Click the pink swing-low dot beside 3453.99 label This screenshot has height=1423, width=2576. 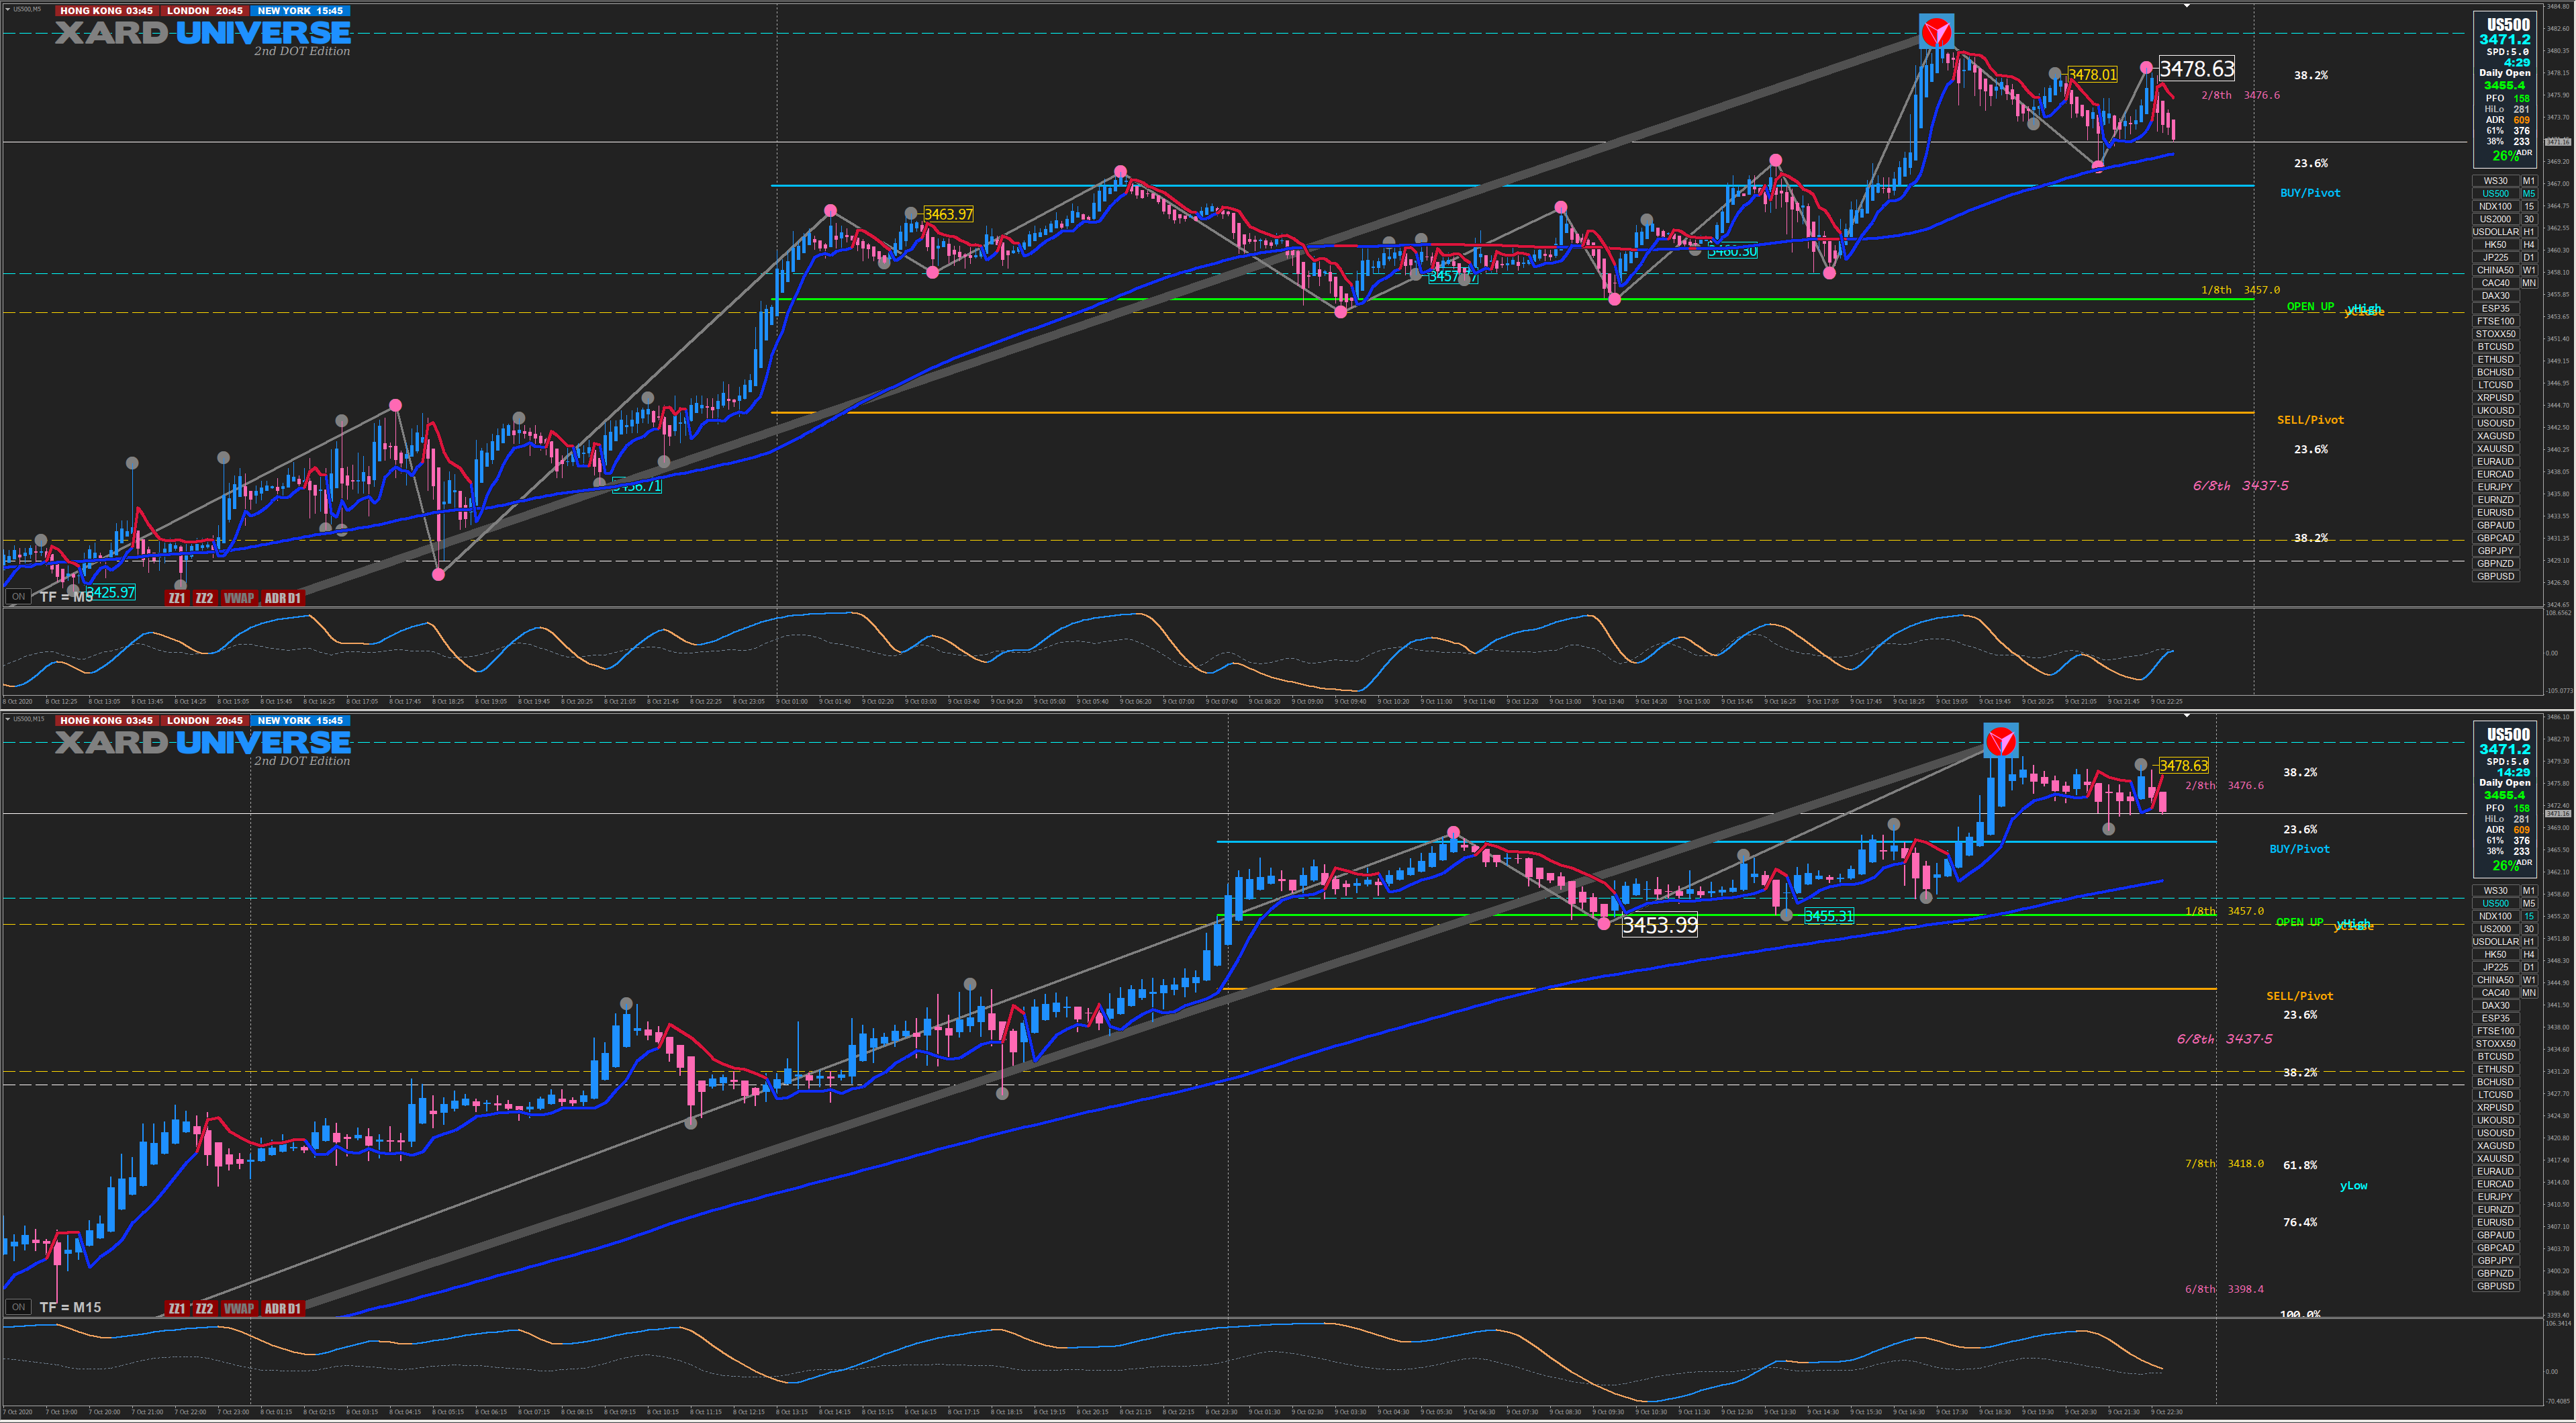click(1604, 924)
